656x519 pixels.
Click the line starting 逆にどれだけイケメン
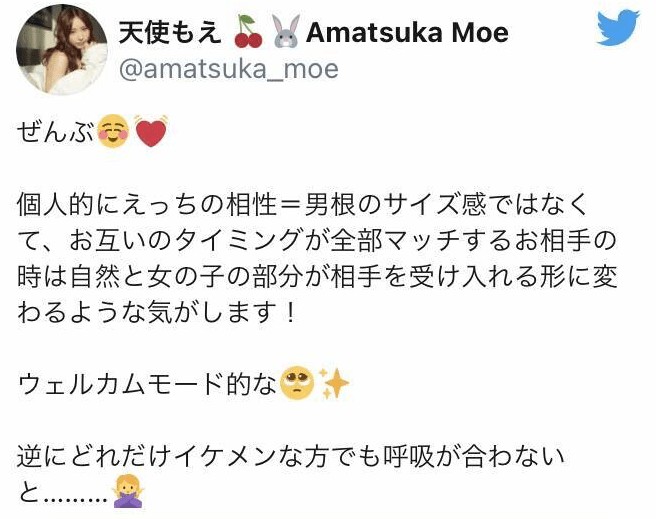click(291, 457)
